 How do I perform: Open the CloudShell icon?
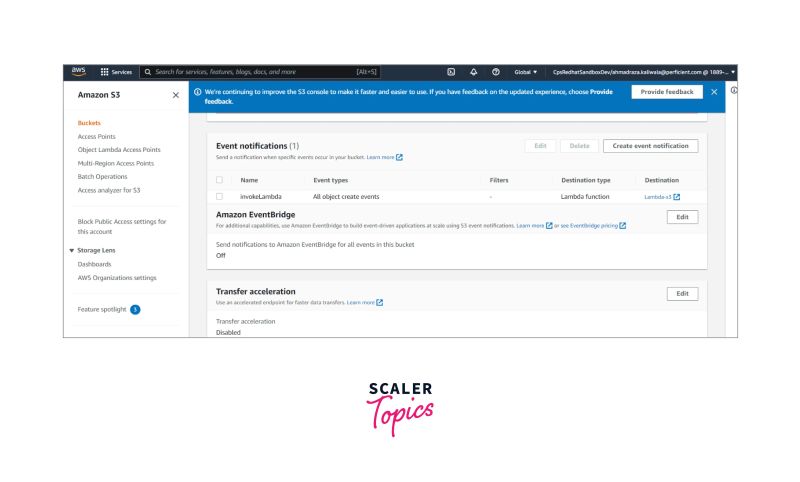pos(451,72)
